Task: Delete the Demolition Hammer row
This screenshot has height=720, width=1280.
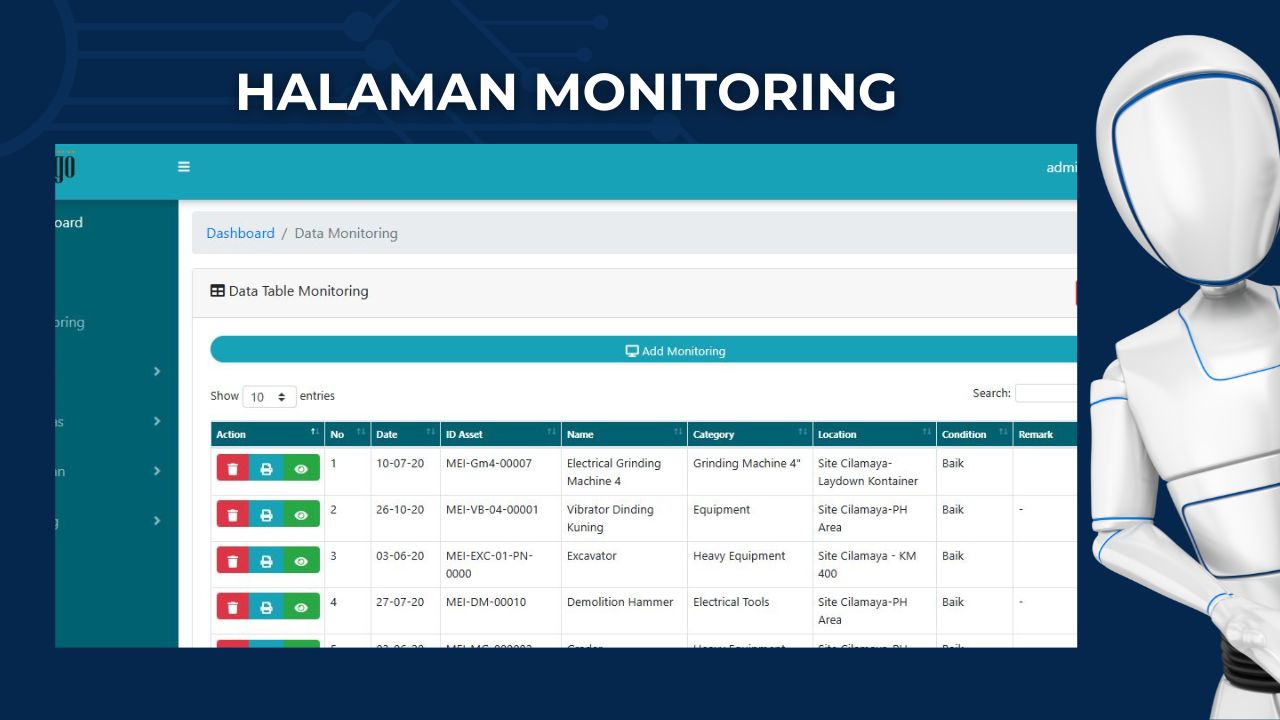Action: tap(233, 607)
